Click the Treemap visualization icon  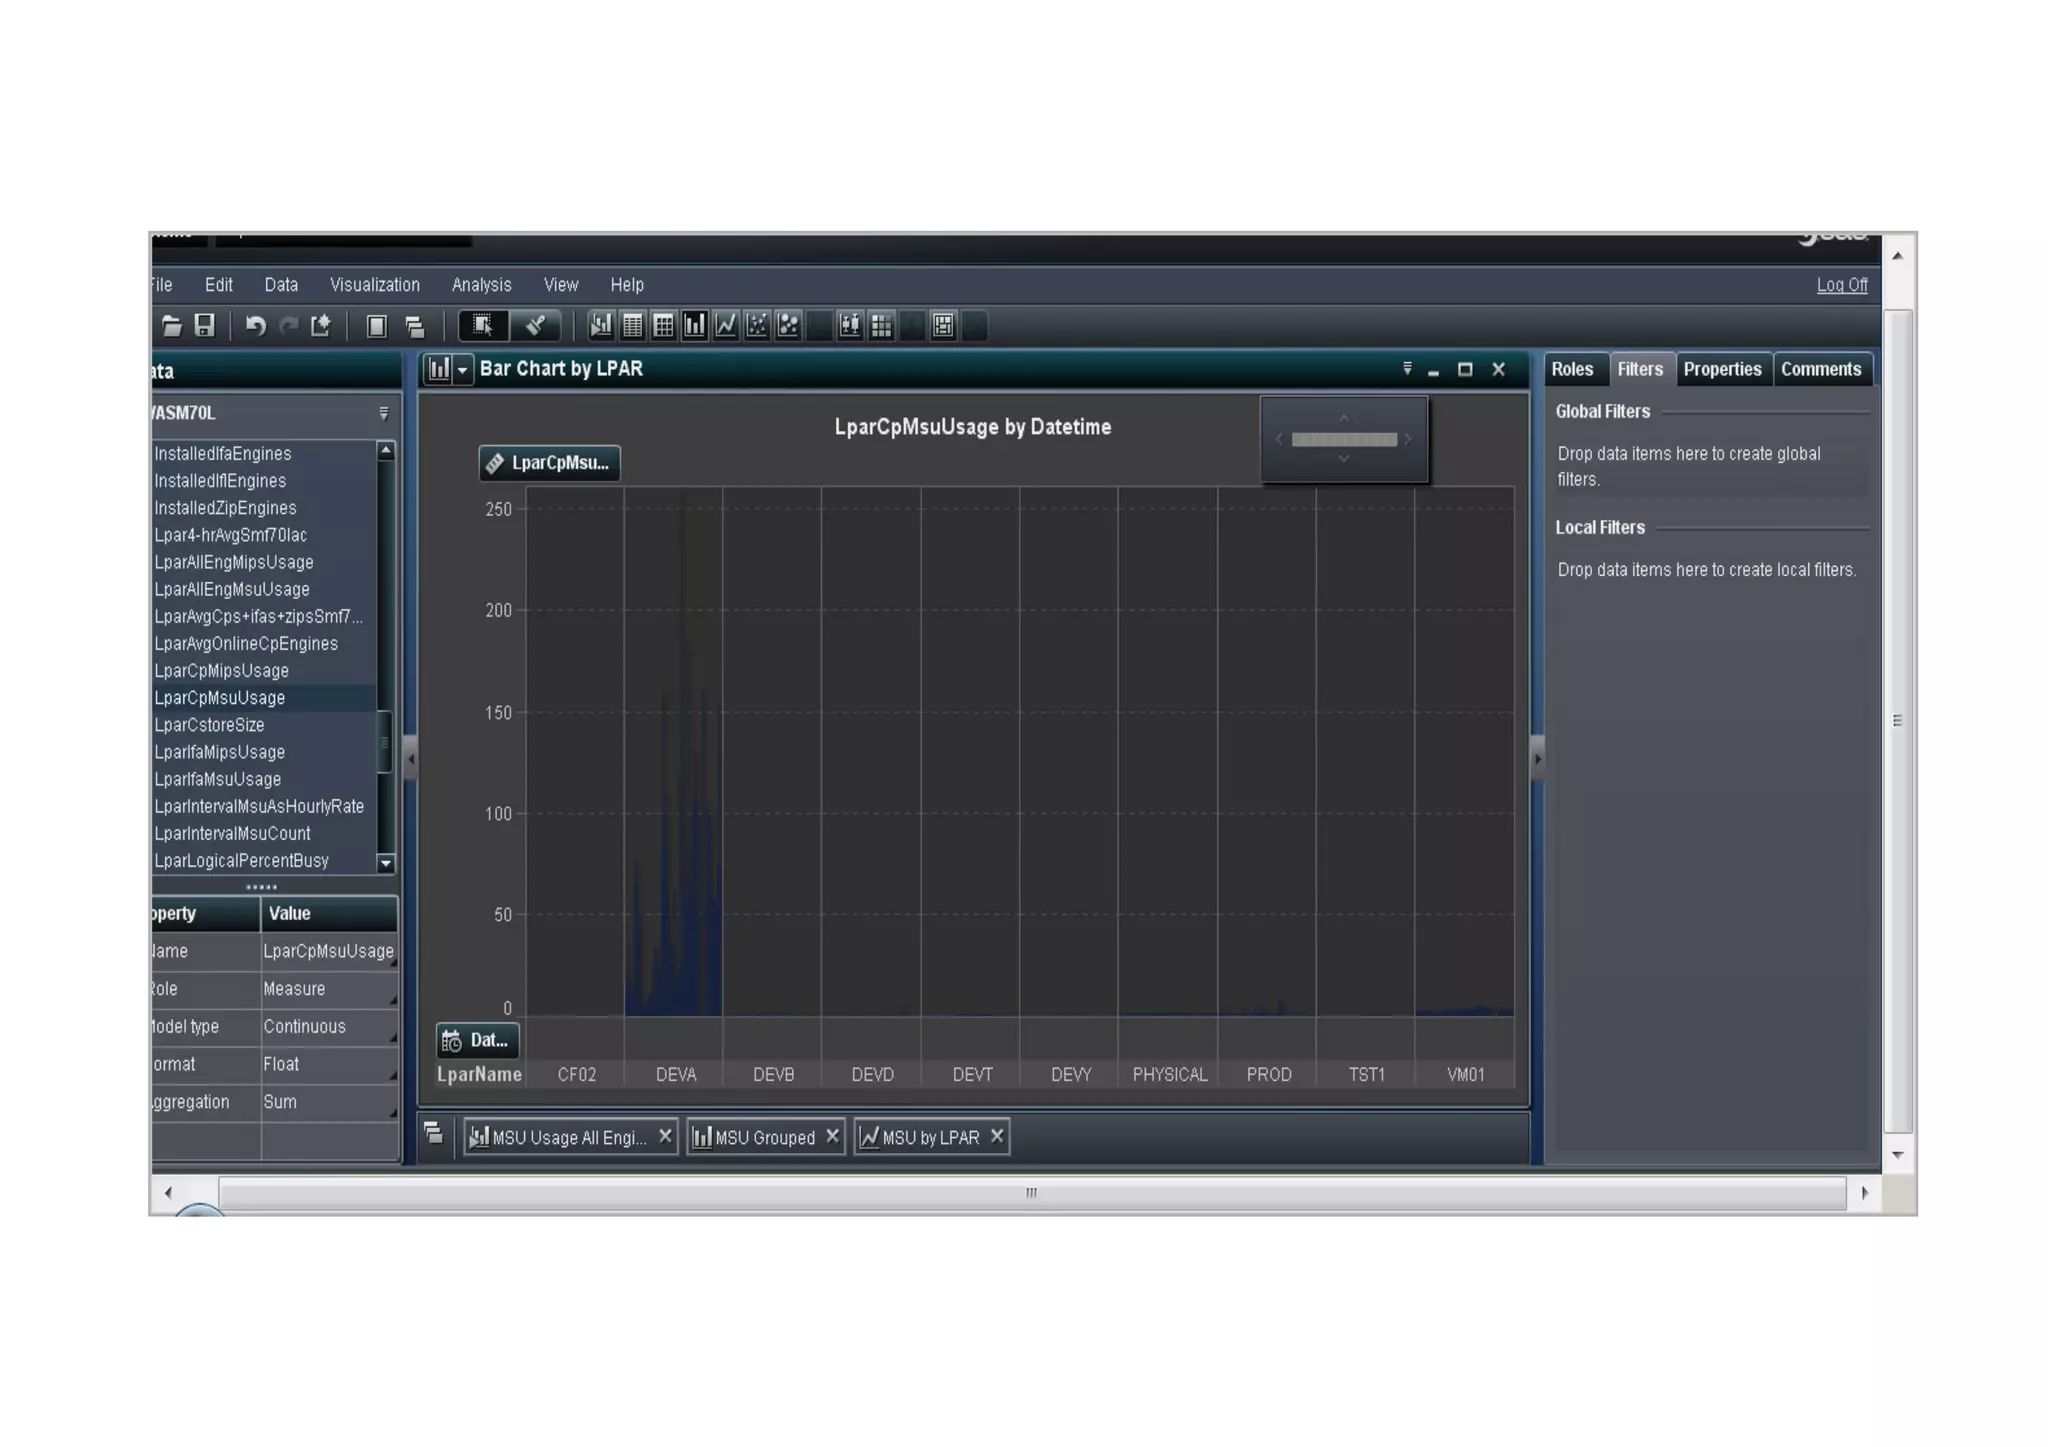[943, 326]
